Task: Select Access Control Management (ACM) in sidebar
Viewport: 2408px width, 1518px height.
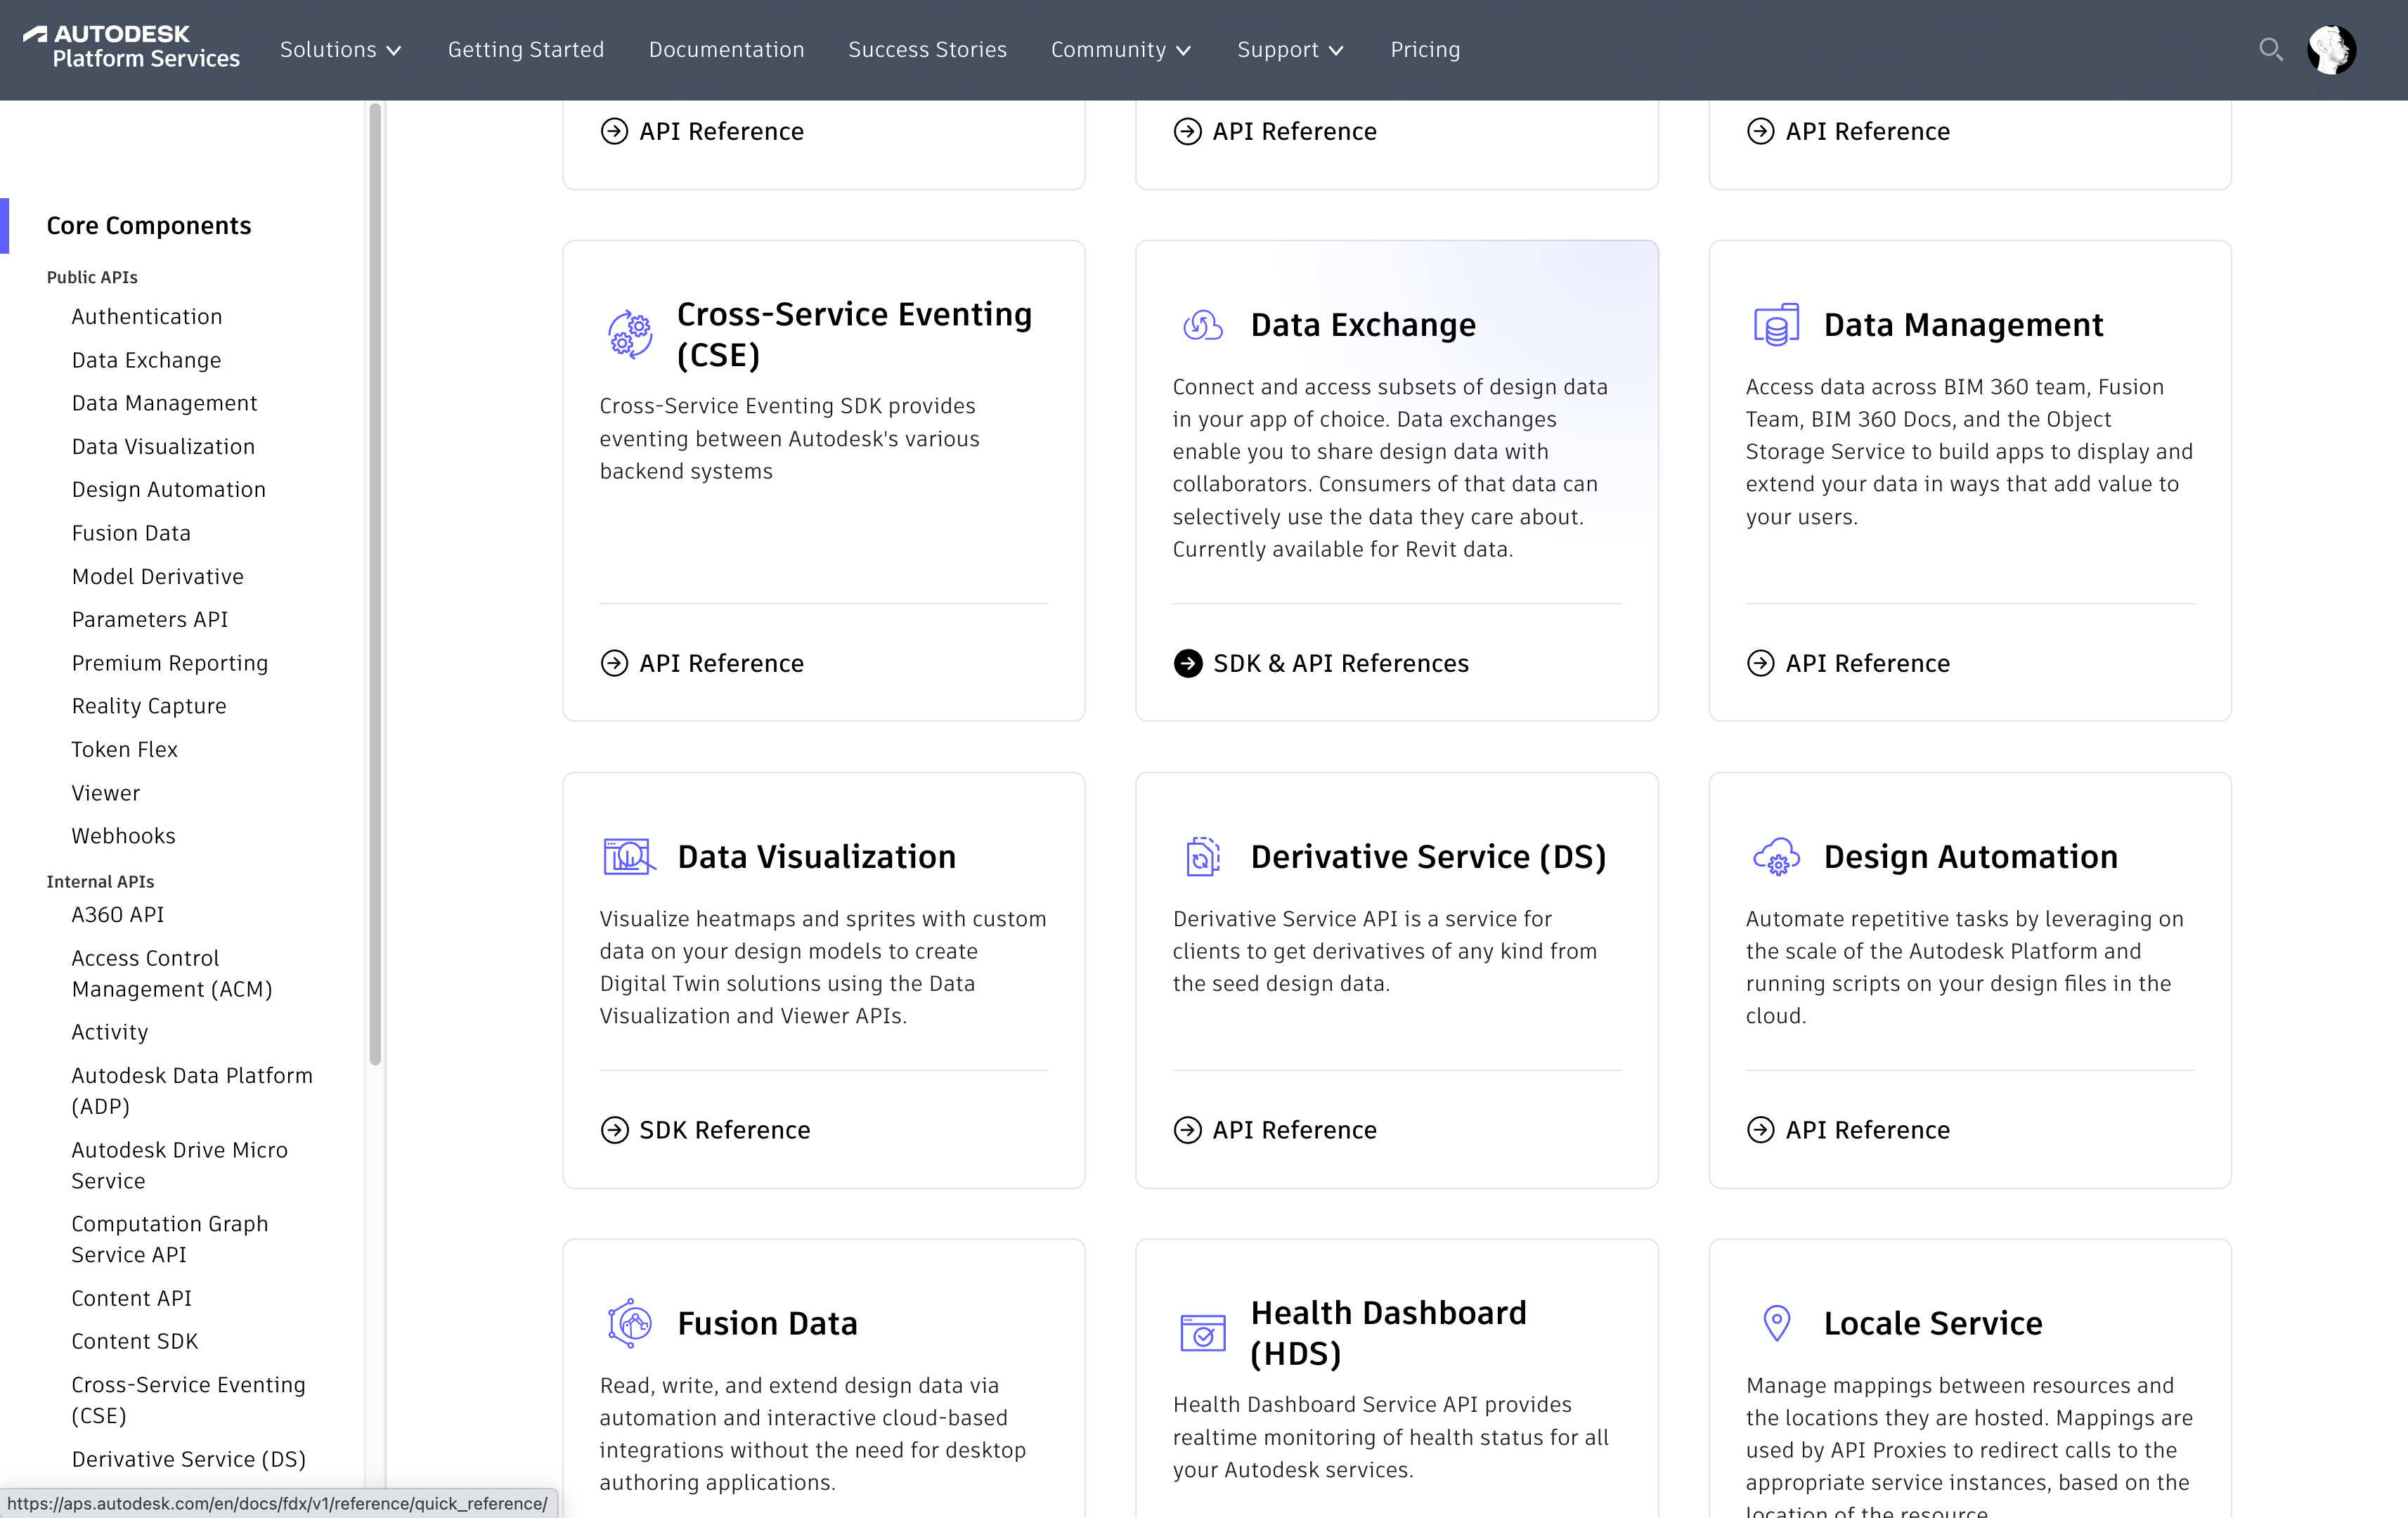Action: pos(171,974)
